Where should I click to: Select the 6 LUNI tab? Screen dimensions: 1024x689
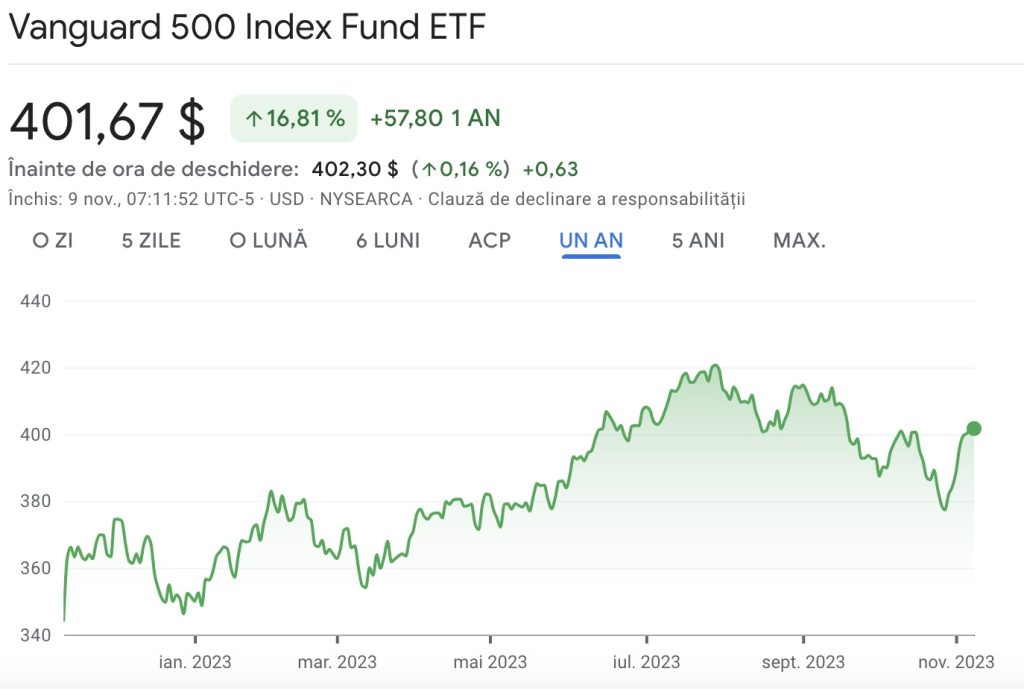point(388,241)
